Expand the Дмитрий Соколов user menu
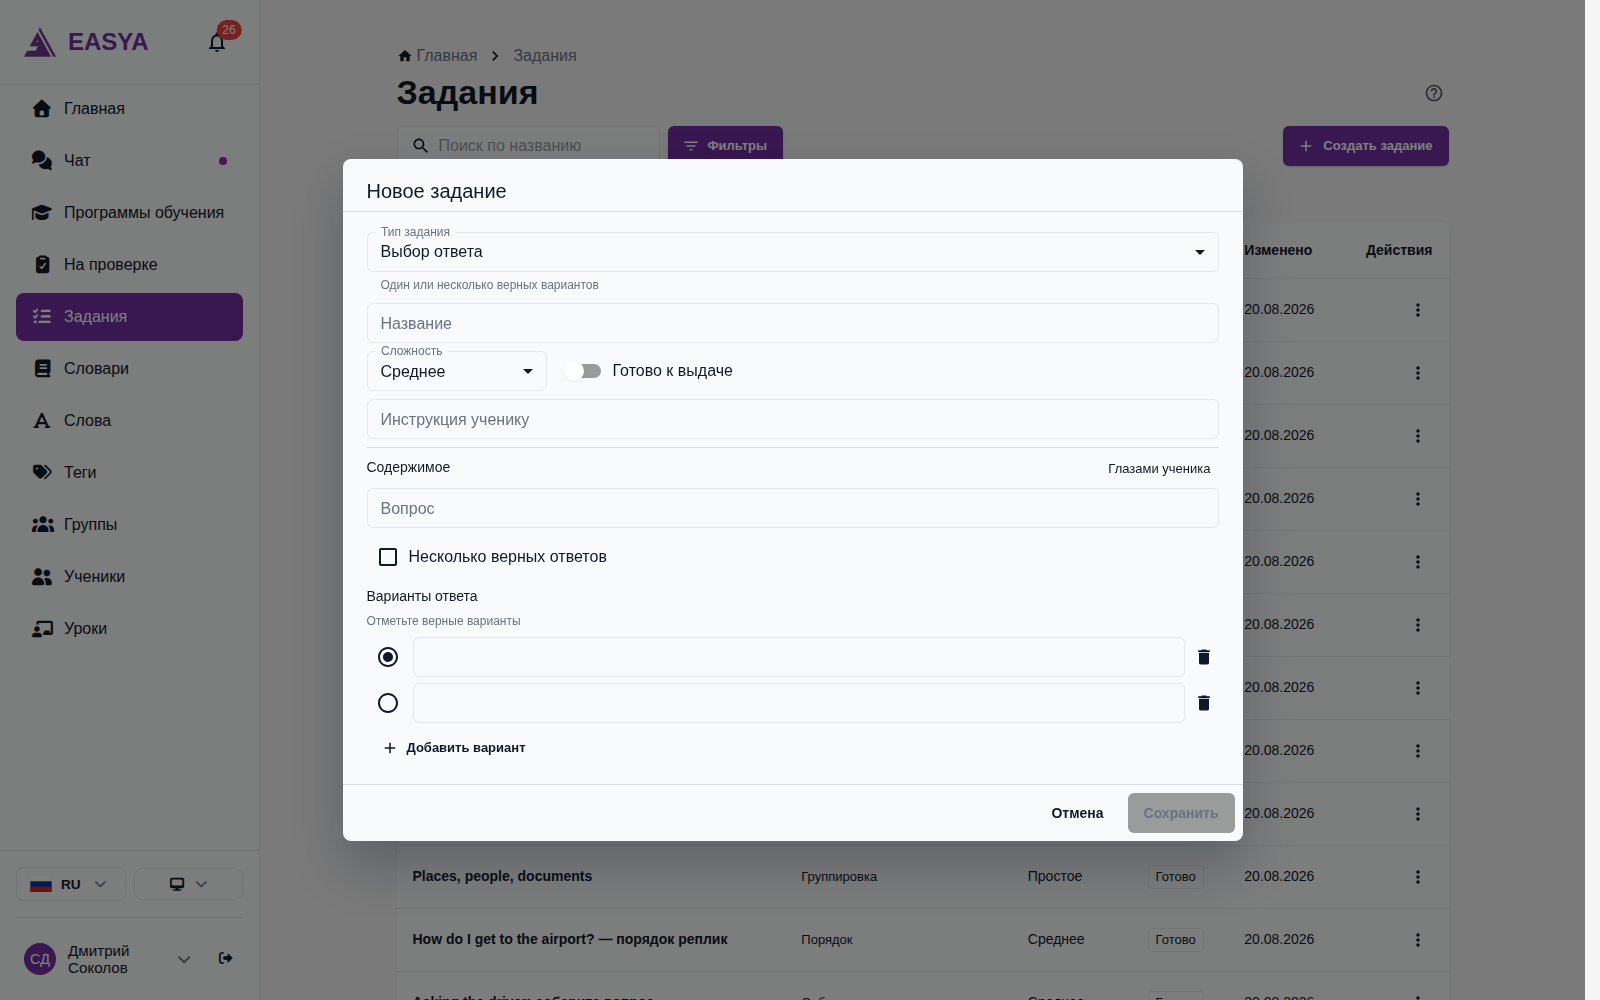 184,959
